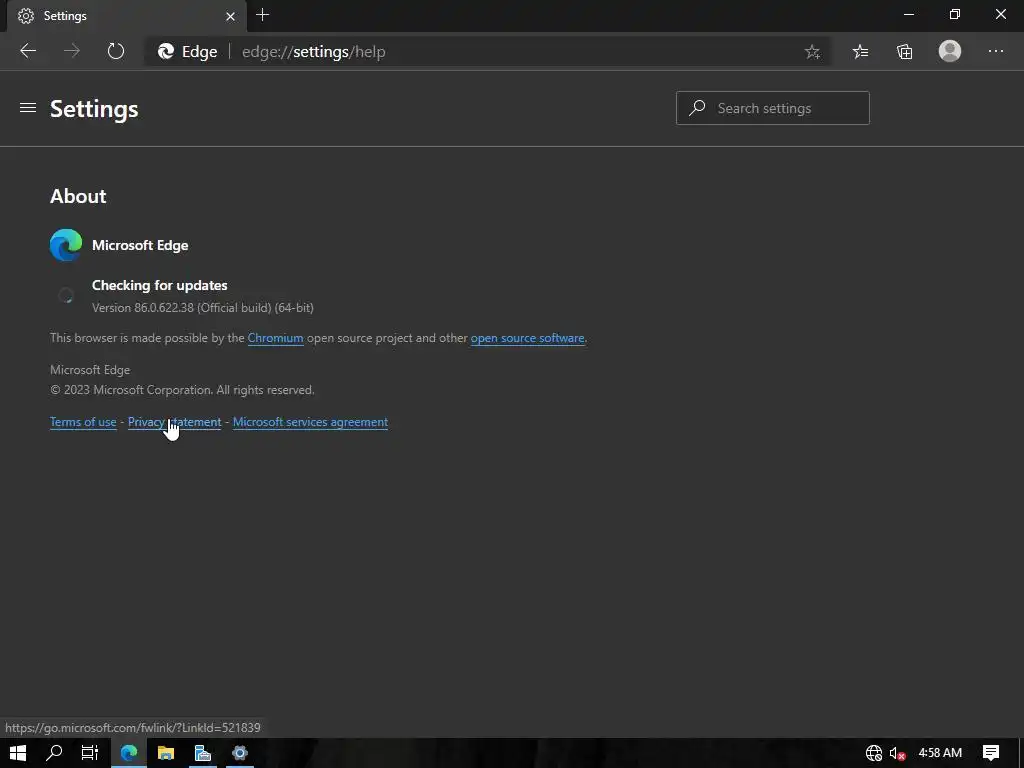Open File Explorer from the taskbar

(x=166, y=753)
